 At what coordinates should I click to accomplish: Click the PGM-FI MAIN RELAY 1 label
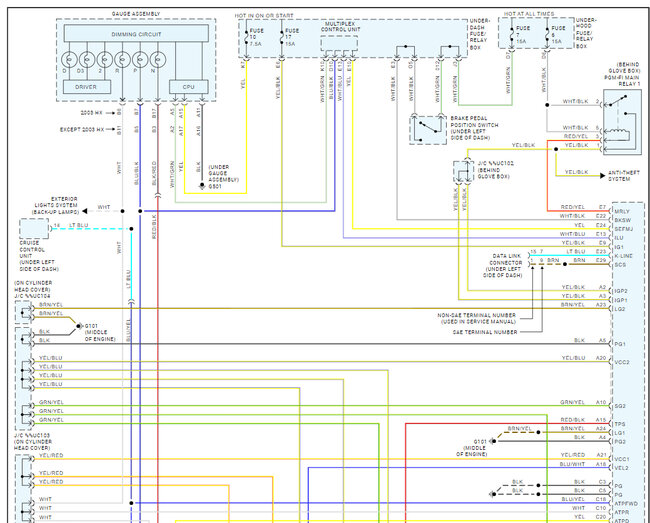[622, 74]
